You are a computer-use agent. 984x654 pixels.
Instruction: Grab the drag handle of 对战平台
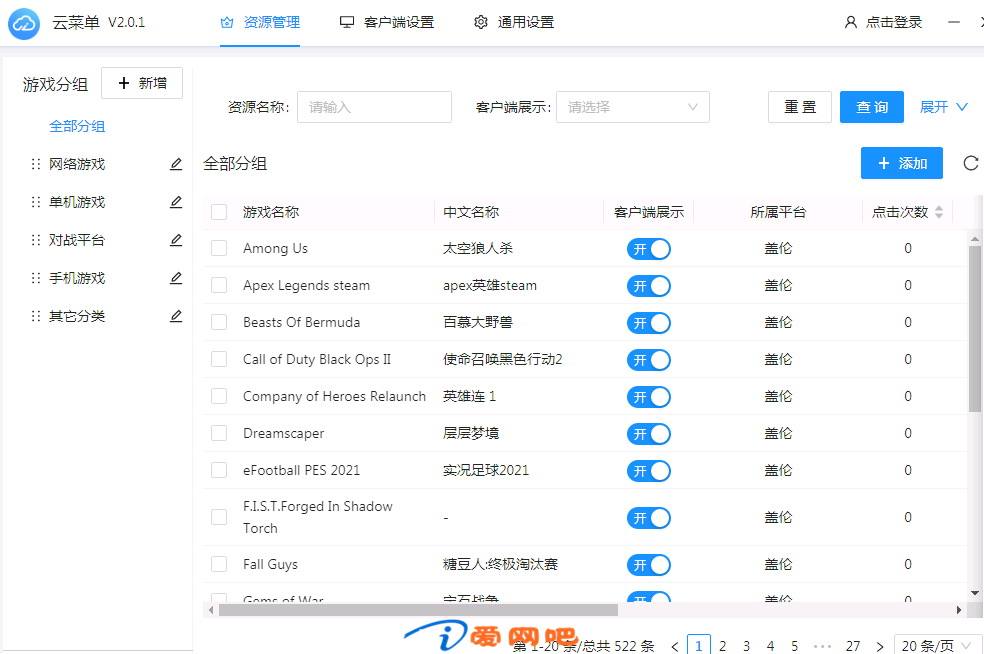click(36, 240)
